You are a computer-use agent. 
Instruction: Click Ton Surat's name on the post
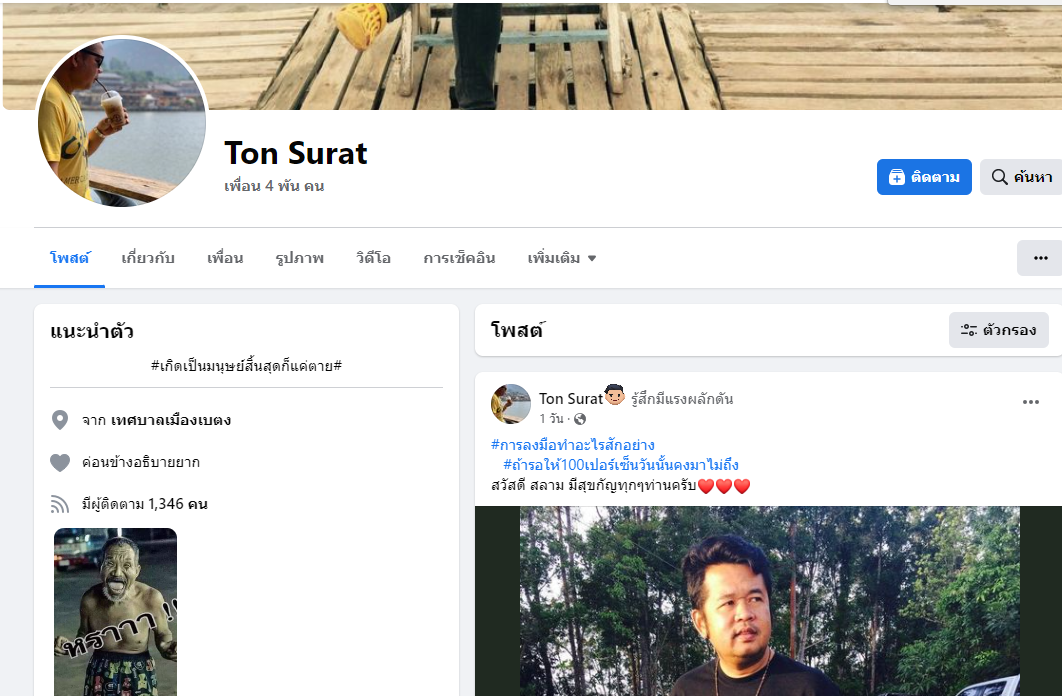pyautogui.click(x=570, y=399)
